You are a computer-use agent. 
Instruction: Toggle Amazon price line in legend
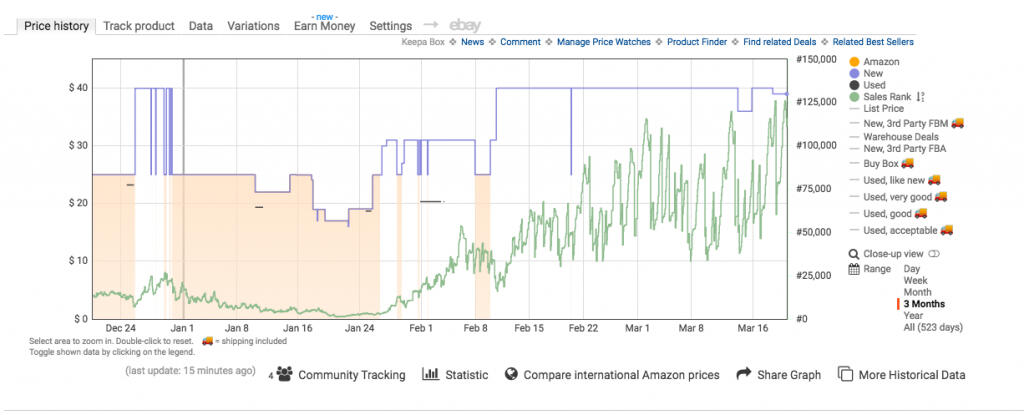point(880,62)
